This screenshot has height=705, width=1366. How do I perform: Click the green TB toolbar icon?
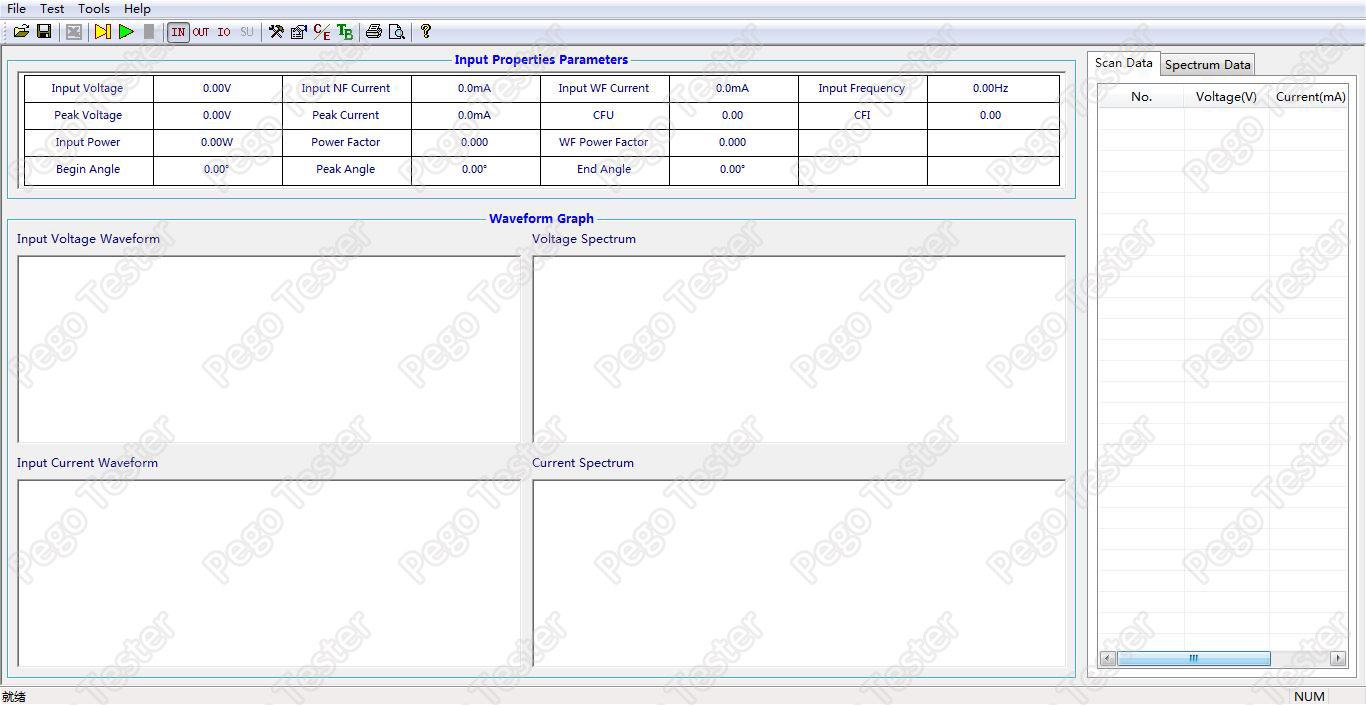(x=345, y=32)
